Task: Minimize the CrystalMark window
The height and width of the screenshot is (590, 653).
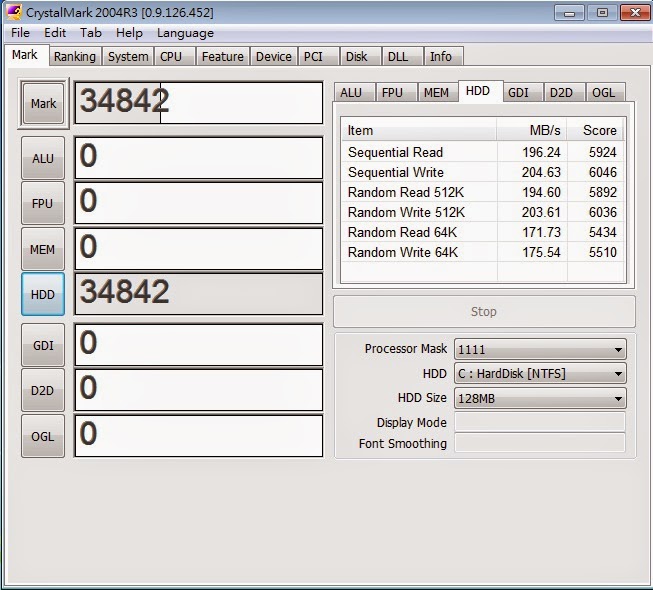Action: 569,12
